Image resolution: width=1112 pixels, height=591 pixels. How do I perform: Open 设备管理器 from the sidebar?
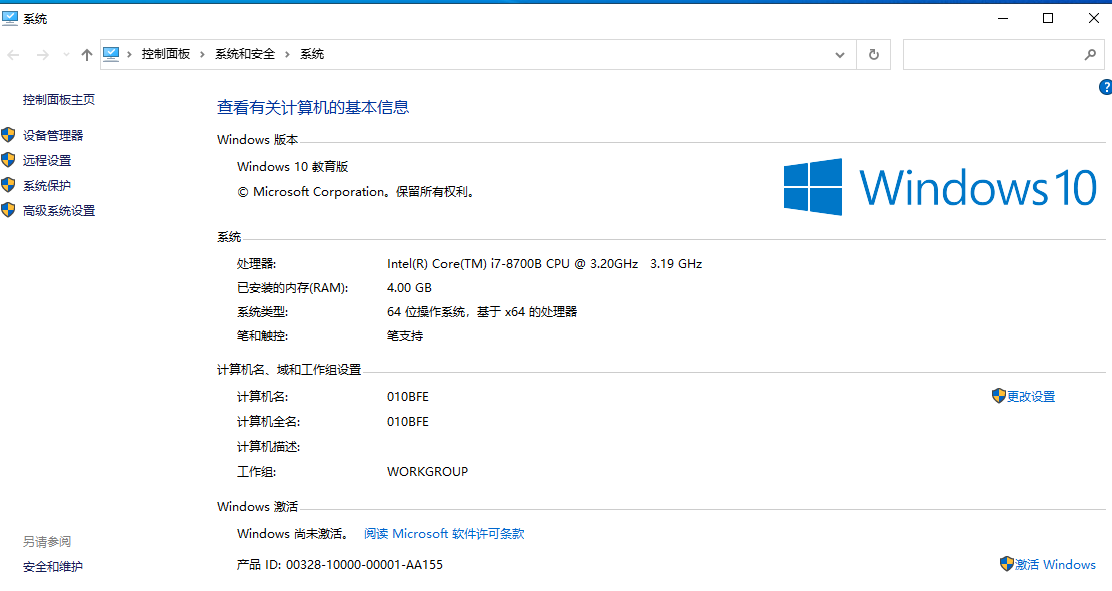pos(53,135)
